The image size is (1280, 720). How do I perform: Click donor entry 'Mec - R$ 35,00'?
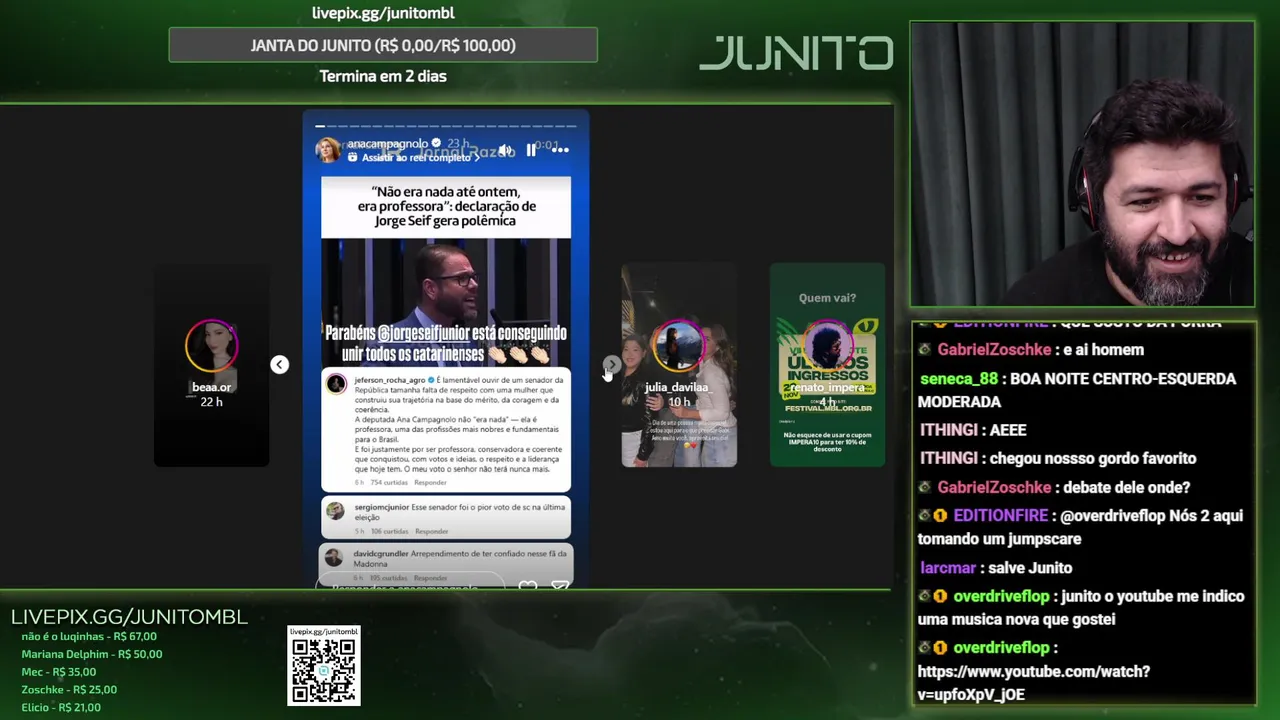(x=59, y=672)
